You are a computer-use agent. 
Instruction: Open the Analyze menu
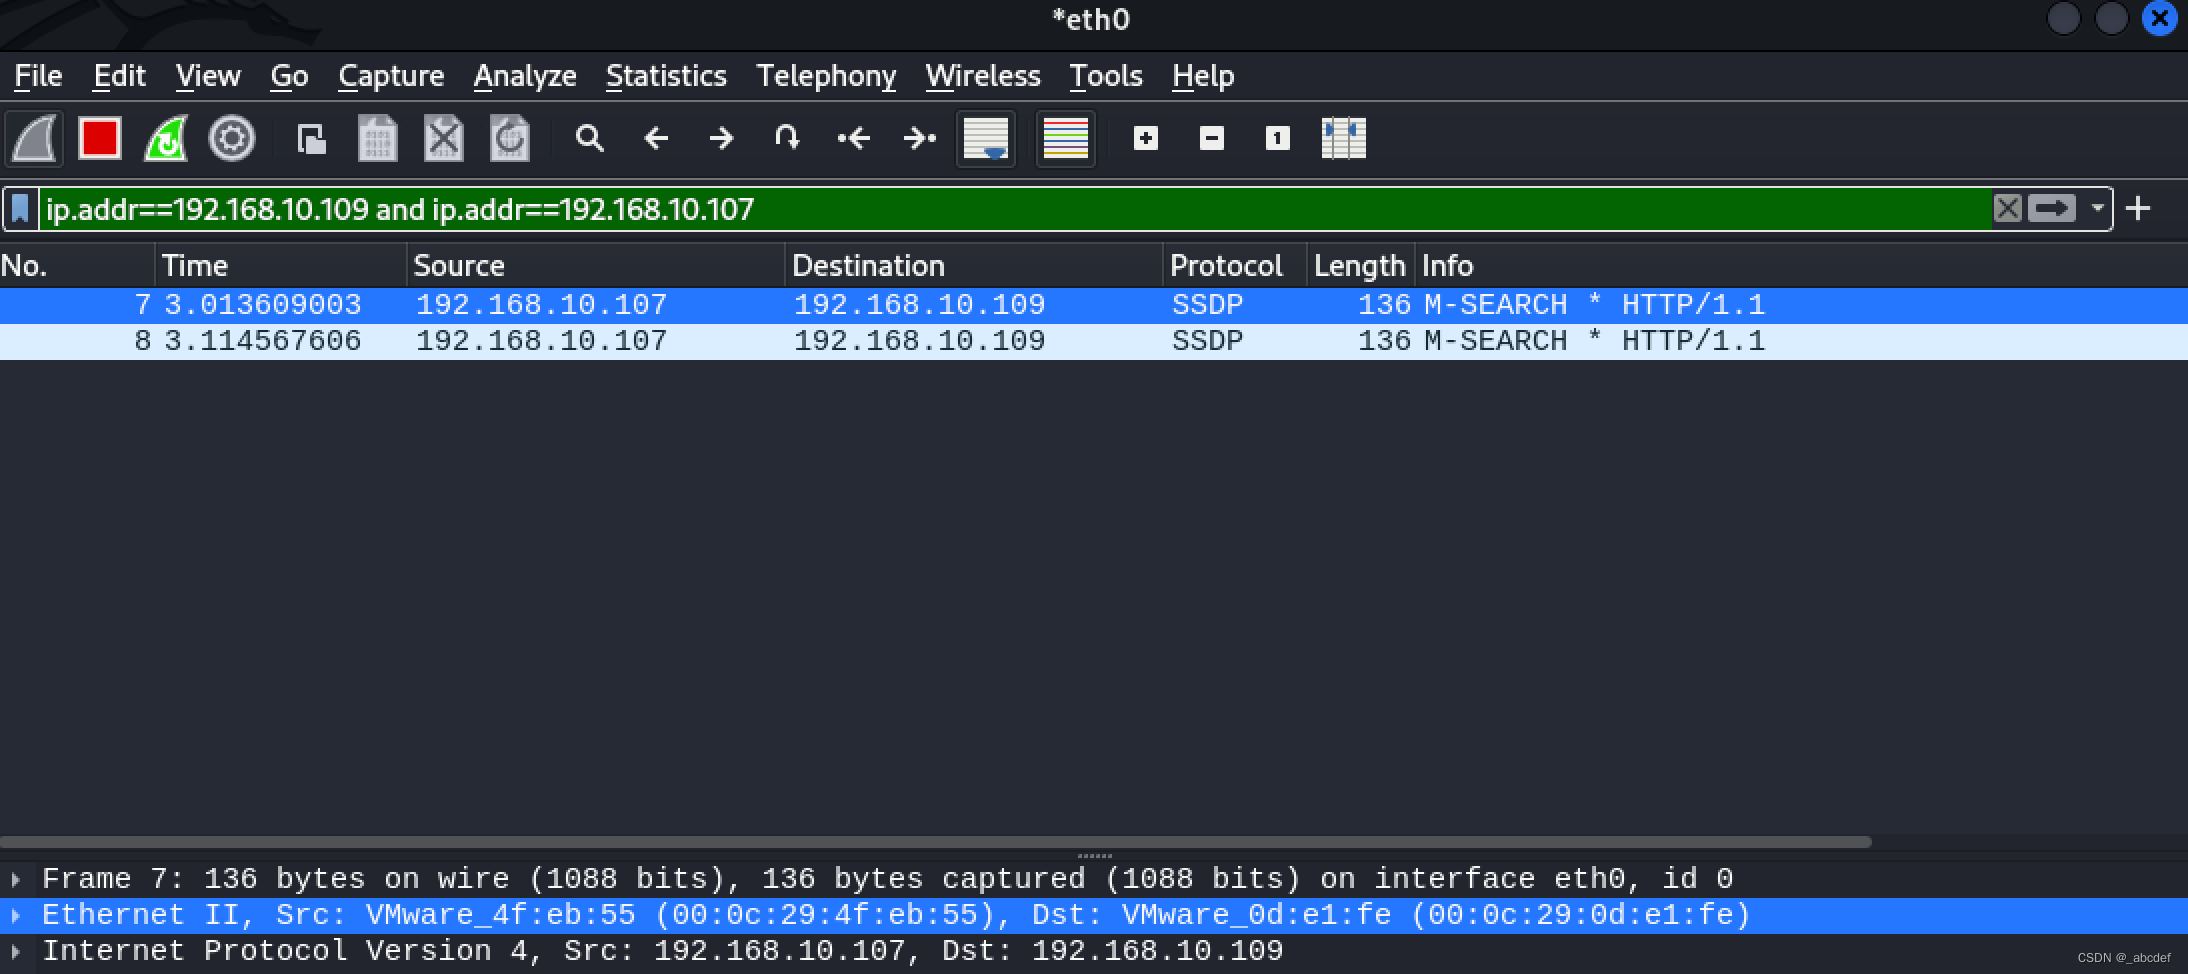[x=525, y=76]
